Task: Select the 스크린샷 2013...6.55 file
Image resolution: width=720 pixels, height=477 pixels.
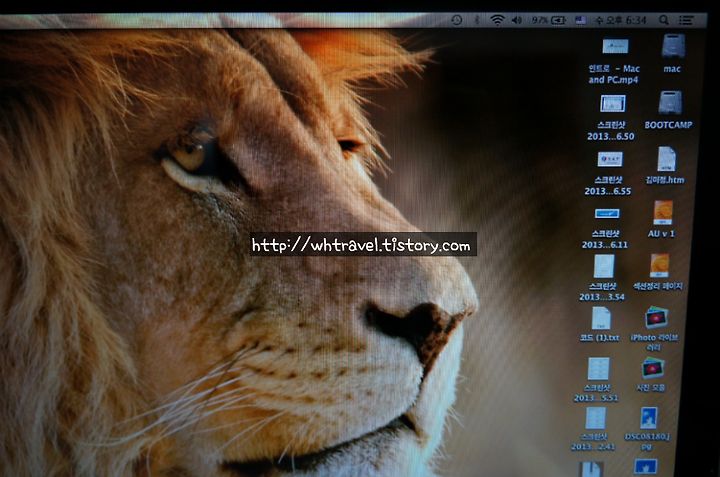Action: [610, 159]
